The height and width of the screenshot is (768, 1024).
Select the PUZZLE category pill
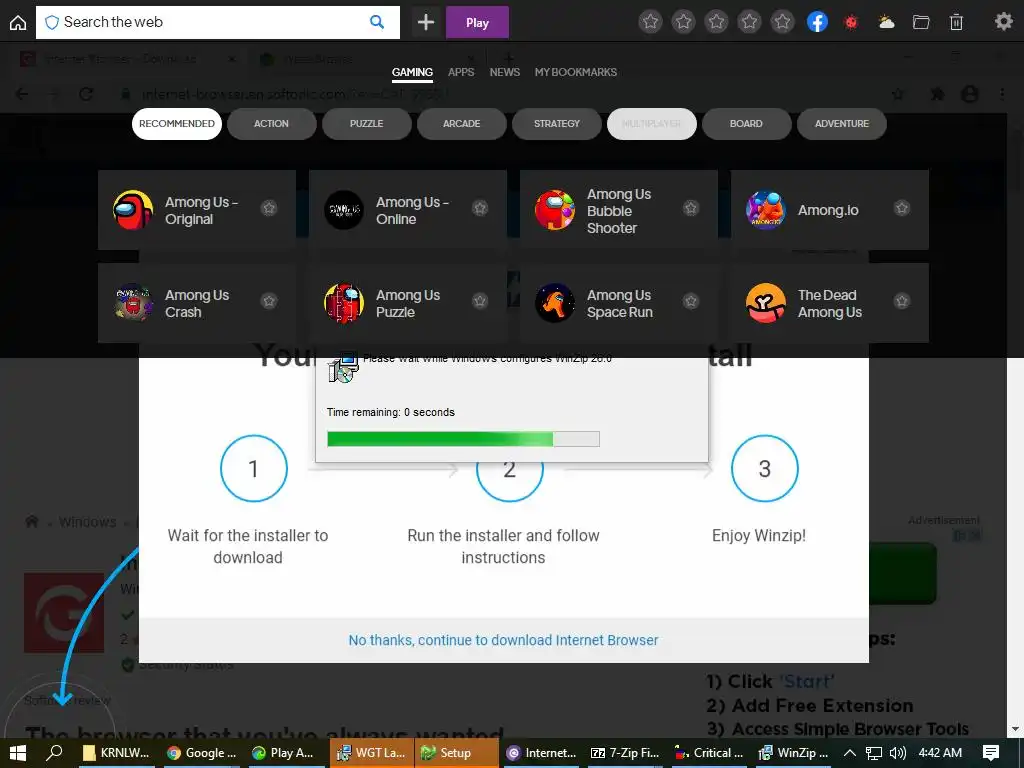click(x=366, y=124)
